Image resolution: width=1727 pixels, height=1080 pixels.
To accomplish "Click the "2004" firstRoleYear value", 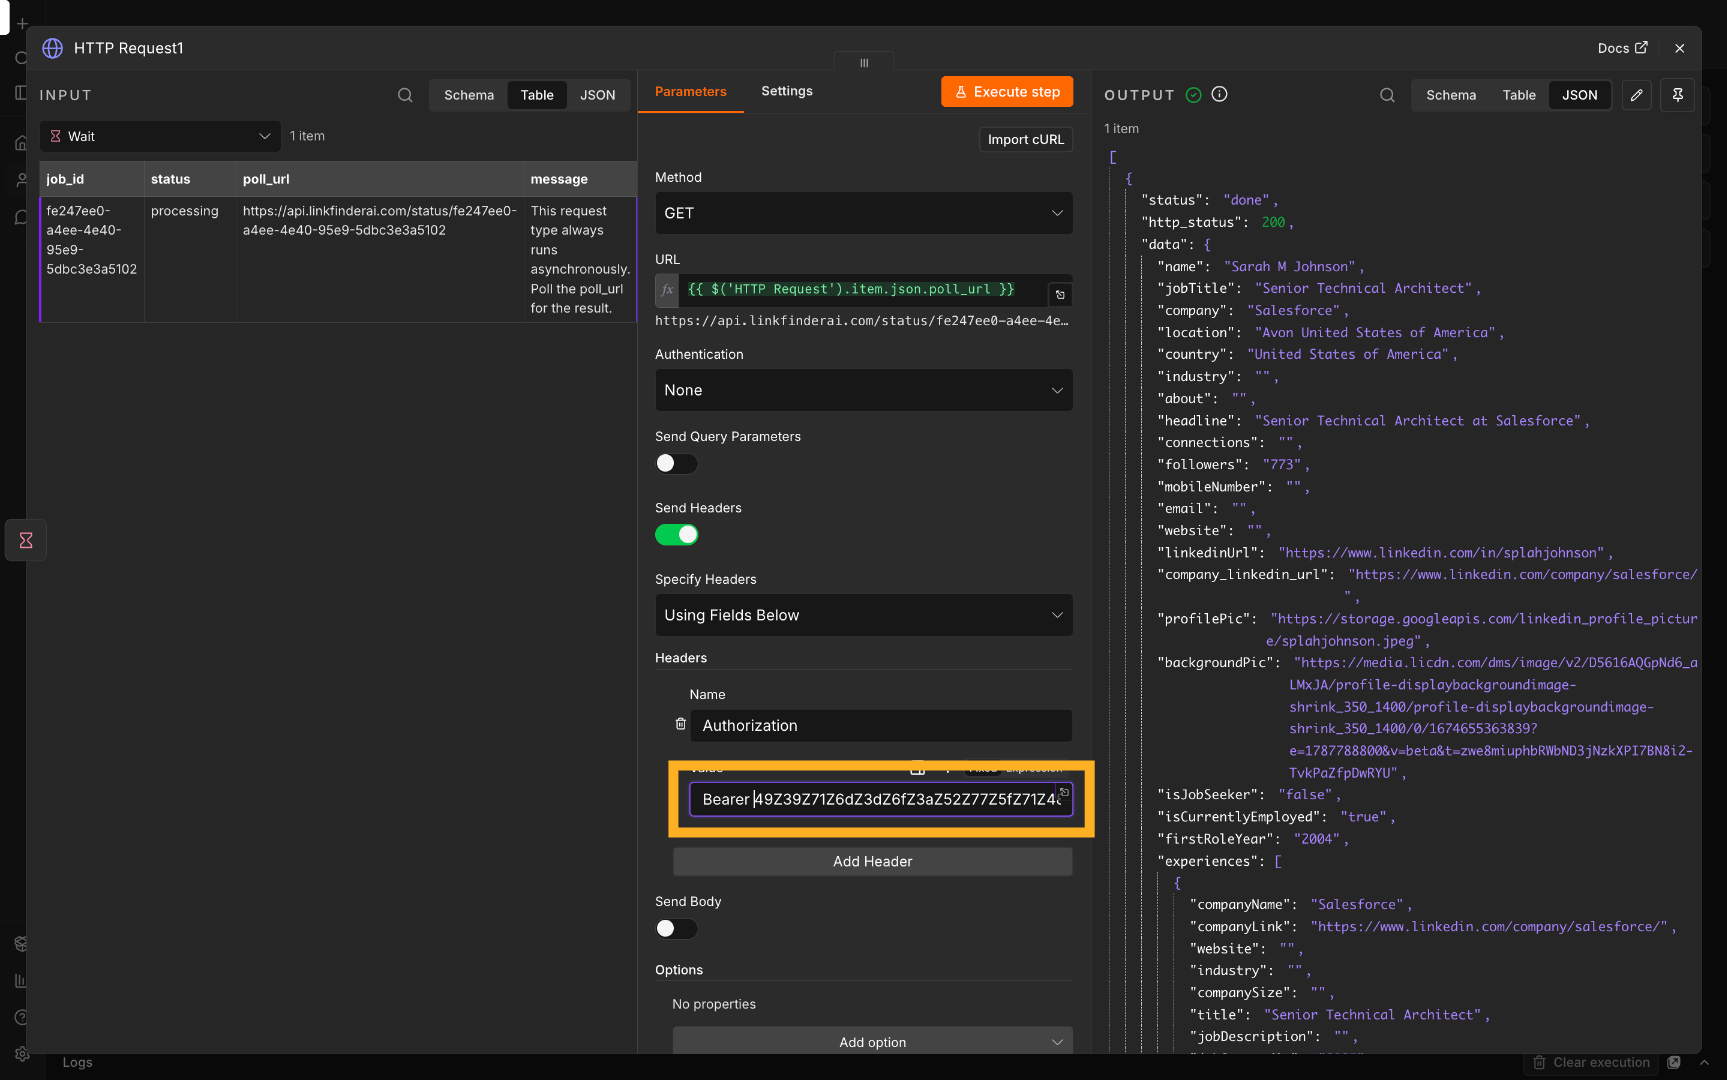I will 1317,838.
